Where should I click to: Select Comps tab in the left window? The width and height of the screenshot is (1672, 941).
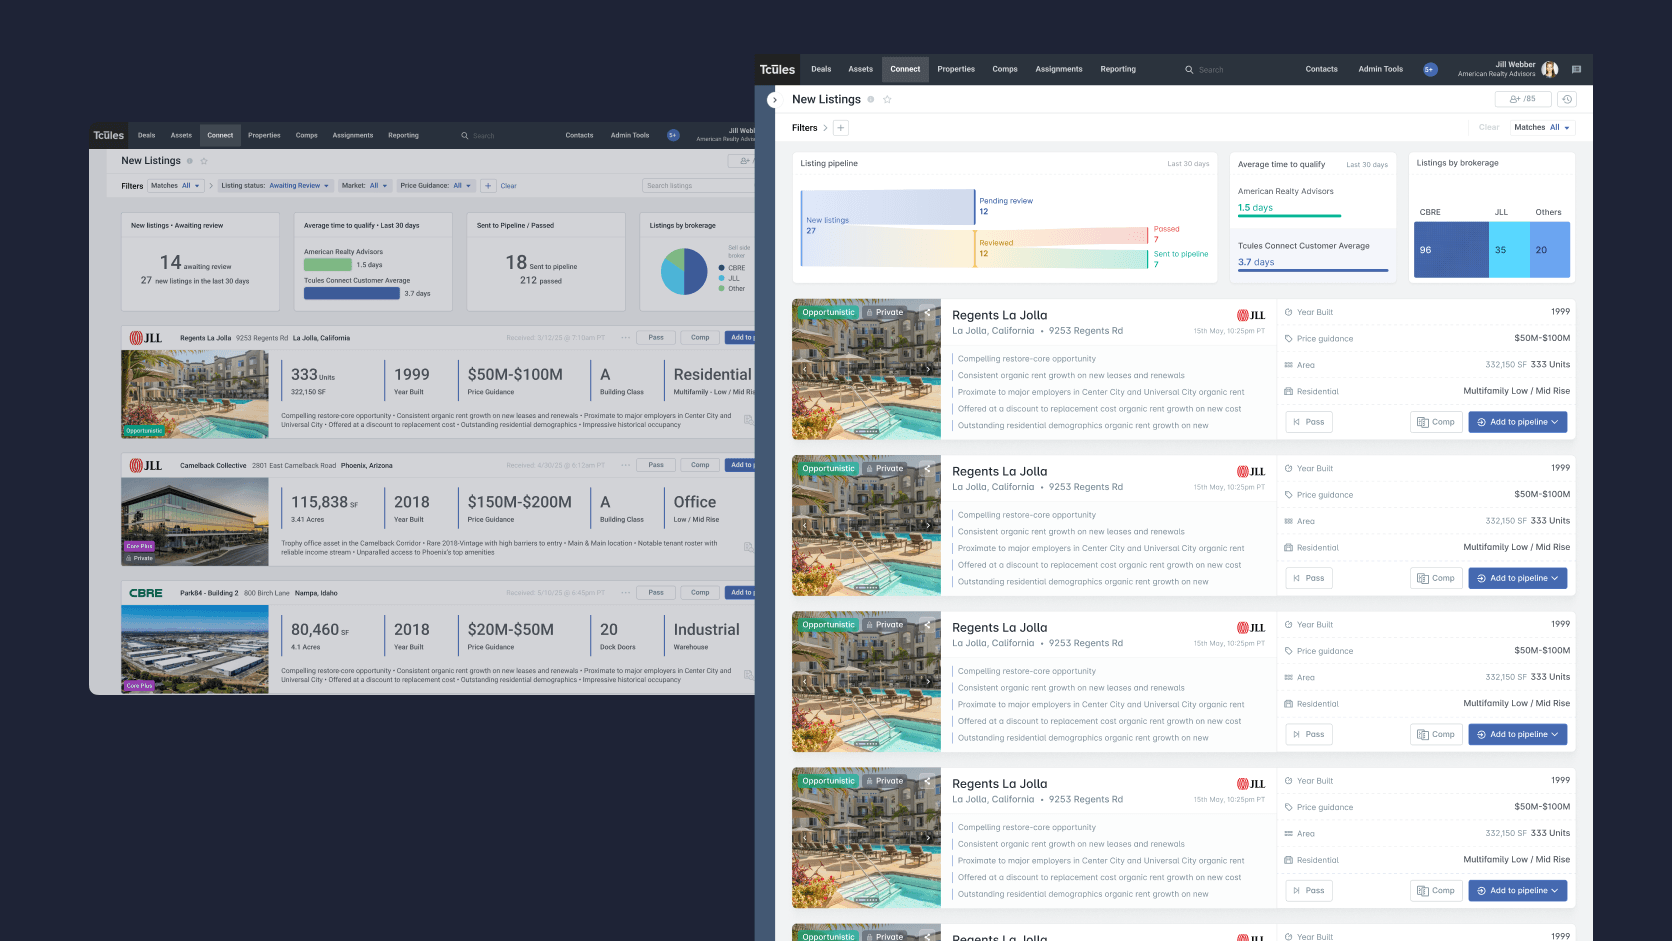(x=307, y=135)
